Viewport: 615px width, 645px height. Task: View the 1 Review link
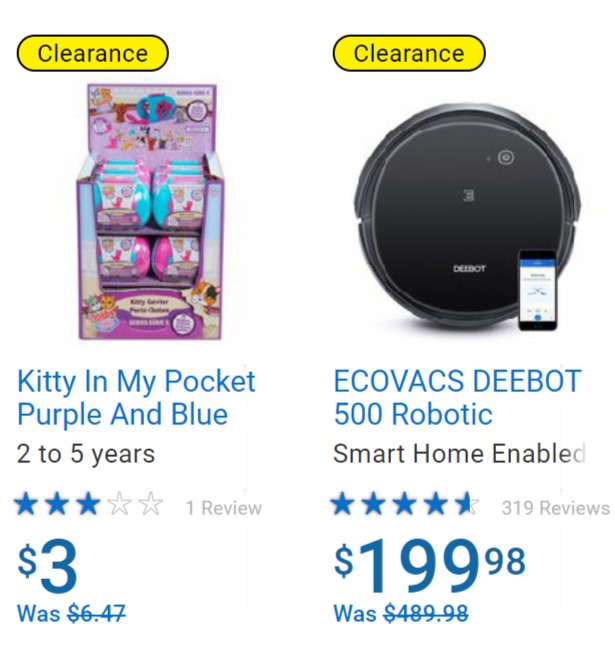223,508
